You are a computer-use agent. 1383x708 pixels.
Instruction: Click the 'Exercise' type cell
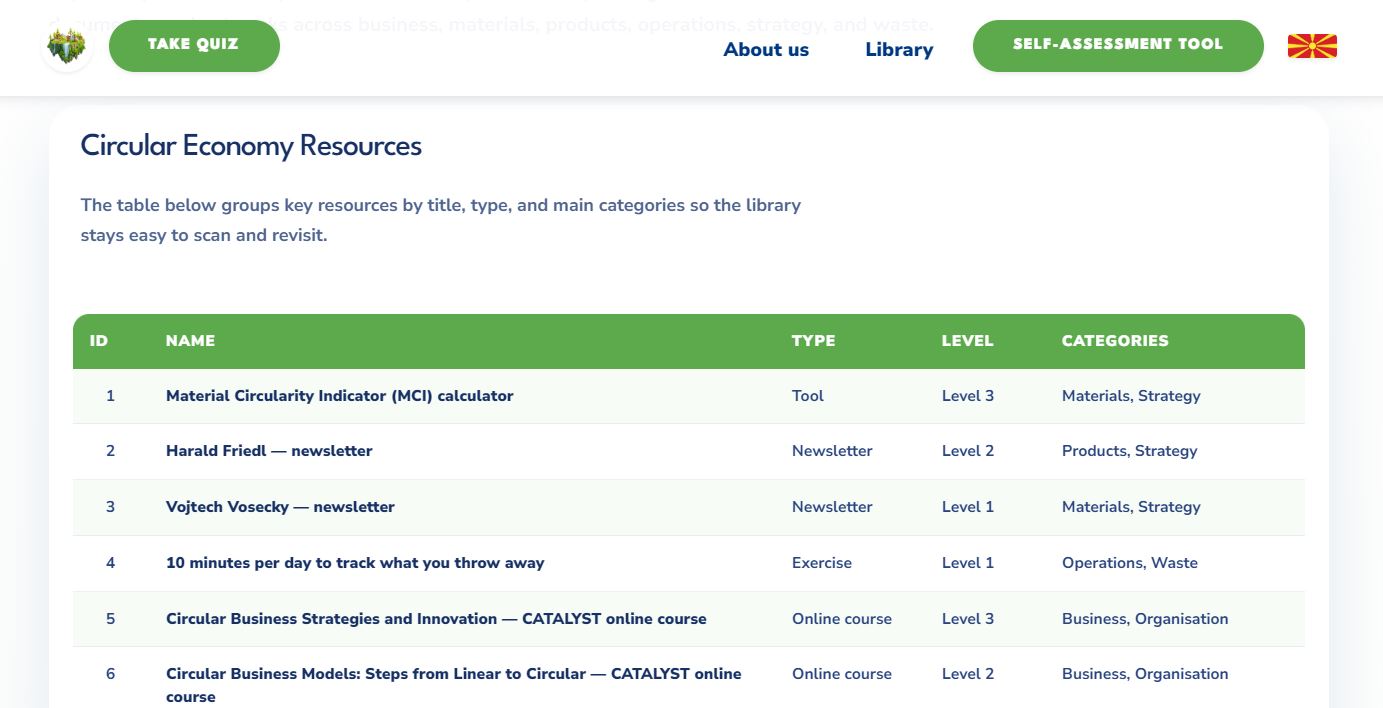coord(822,563)
